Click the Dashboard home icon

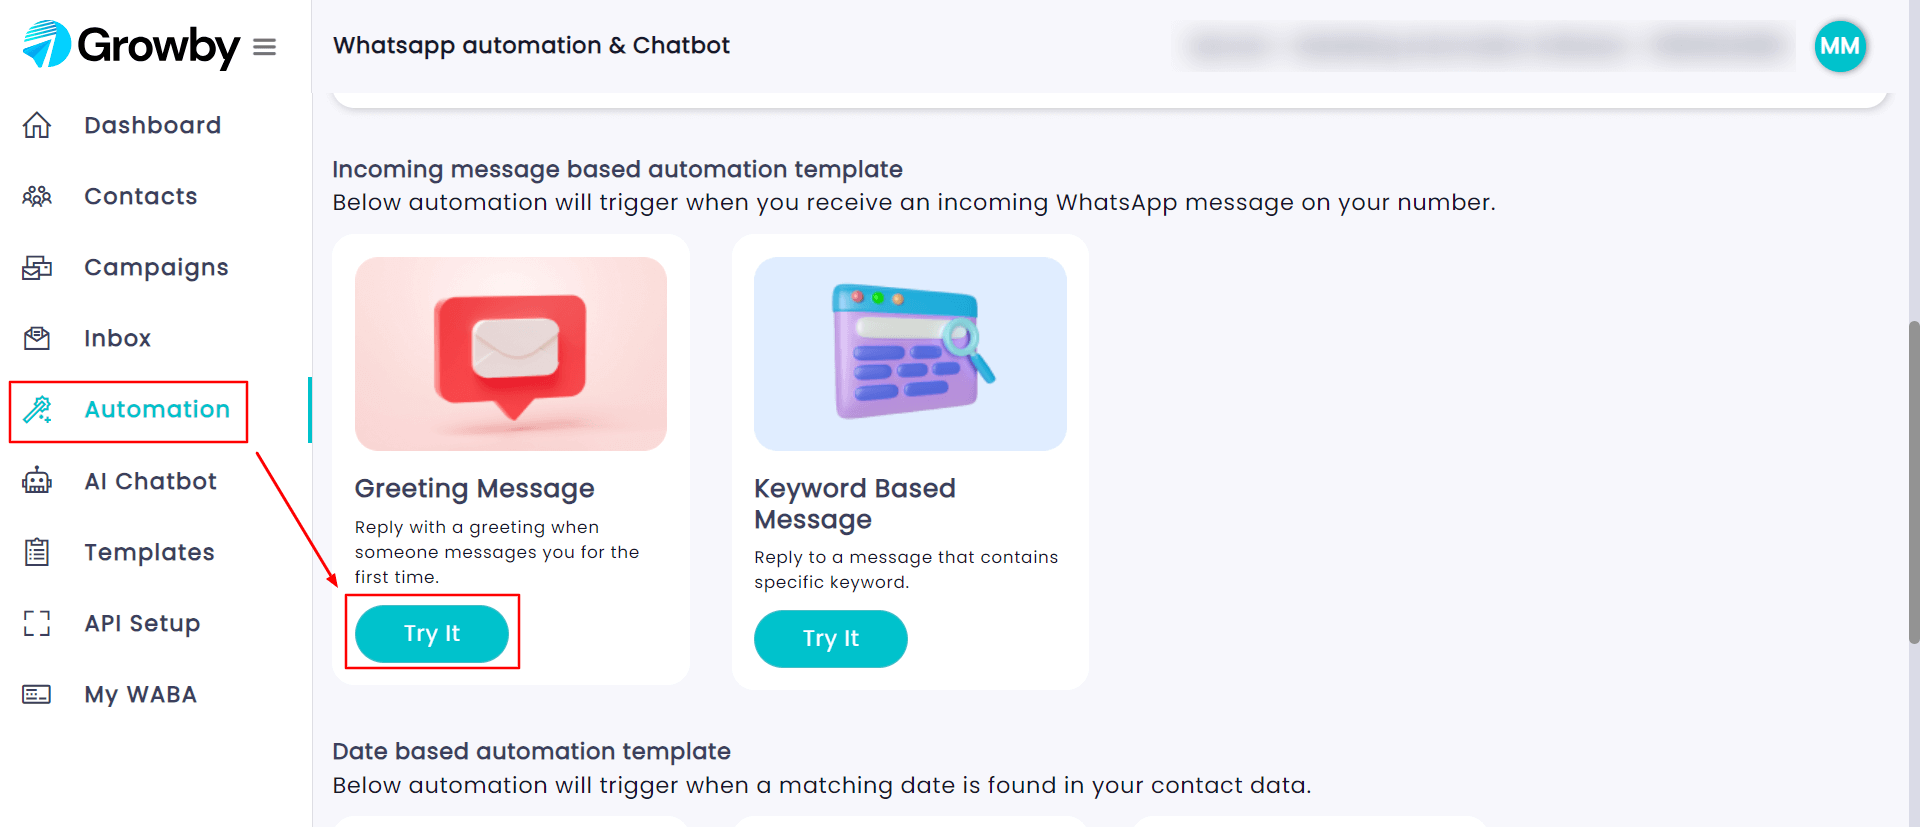tap(37, 125)
